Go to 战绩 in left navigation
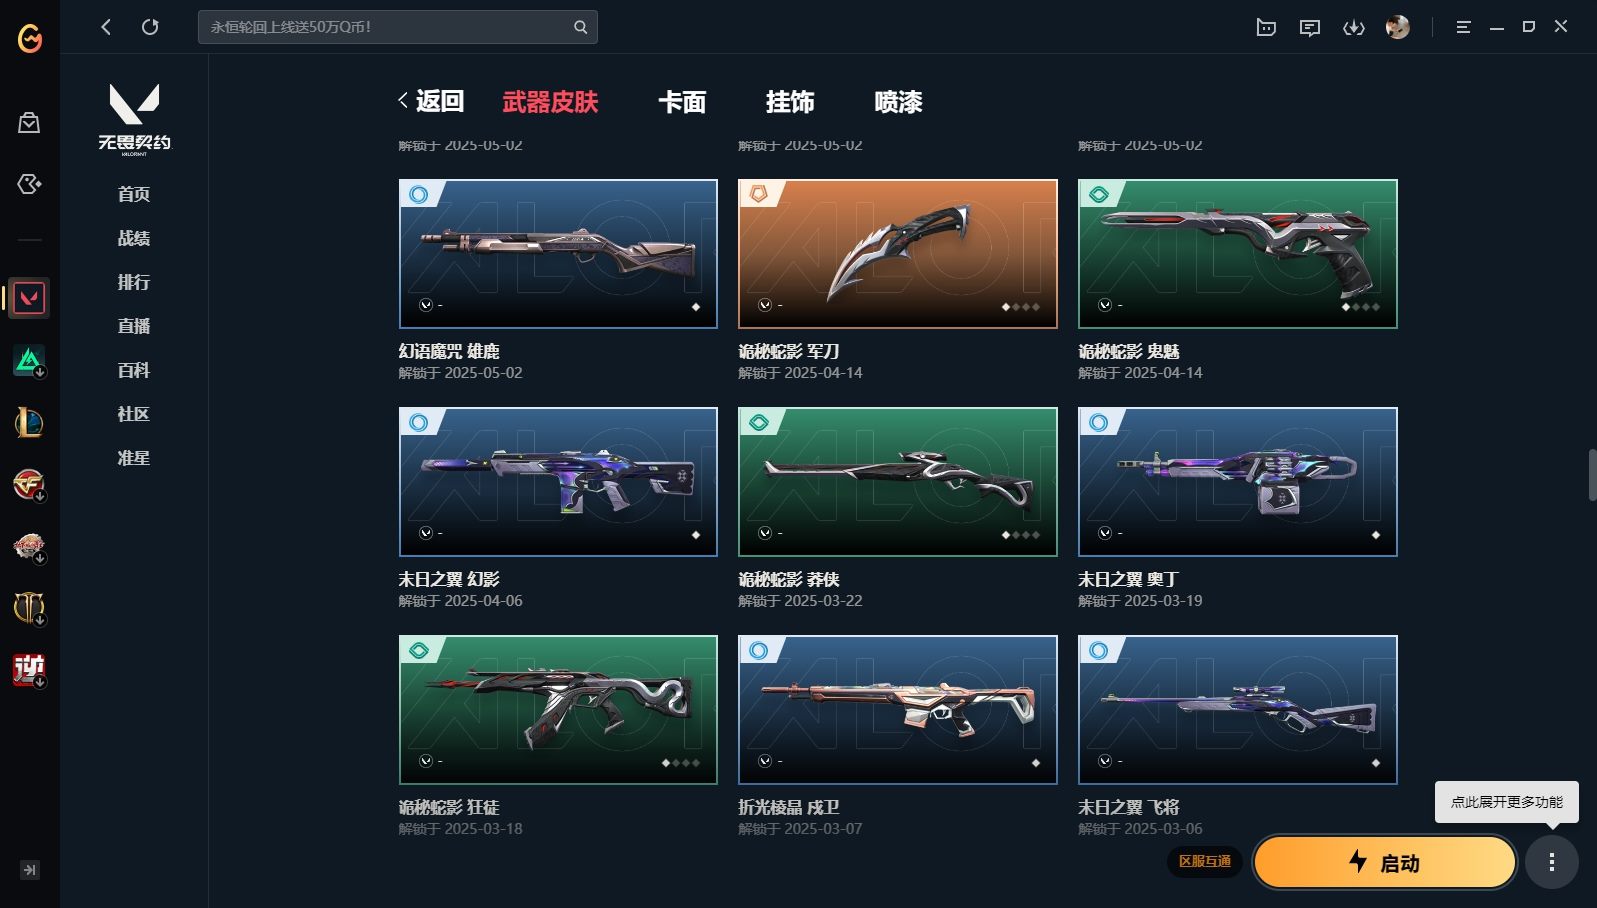1597x908 pixels. coord(134,238)
